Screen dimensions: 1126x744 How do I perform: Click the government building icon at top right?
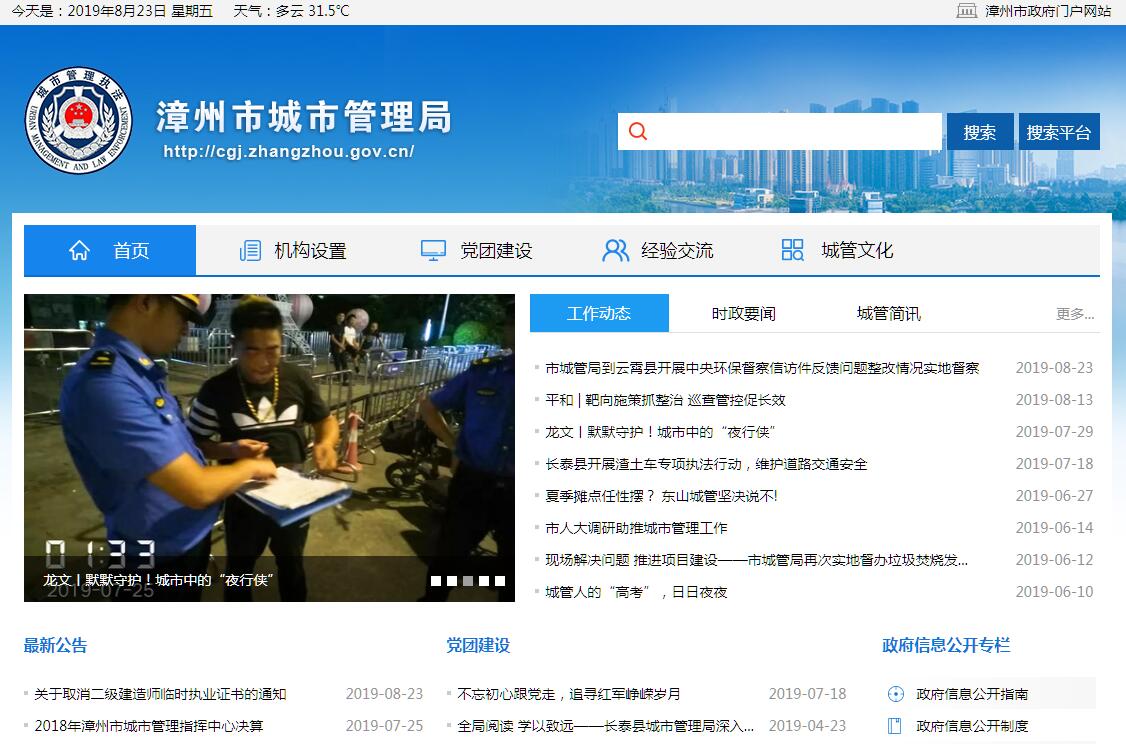click(966, 11)
